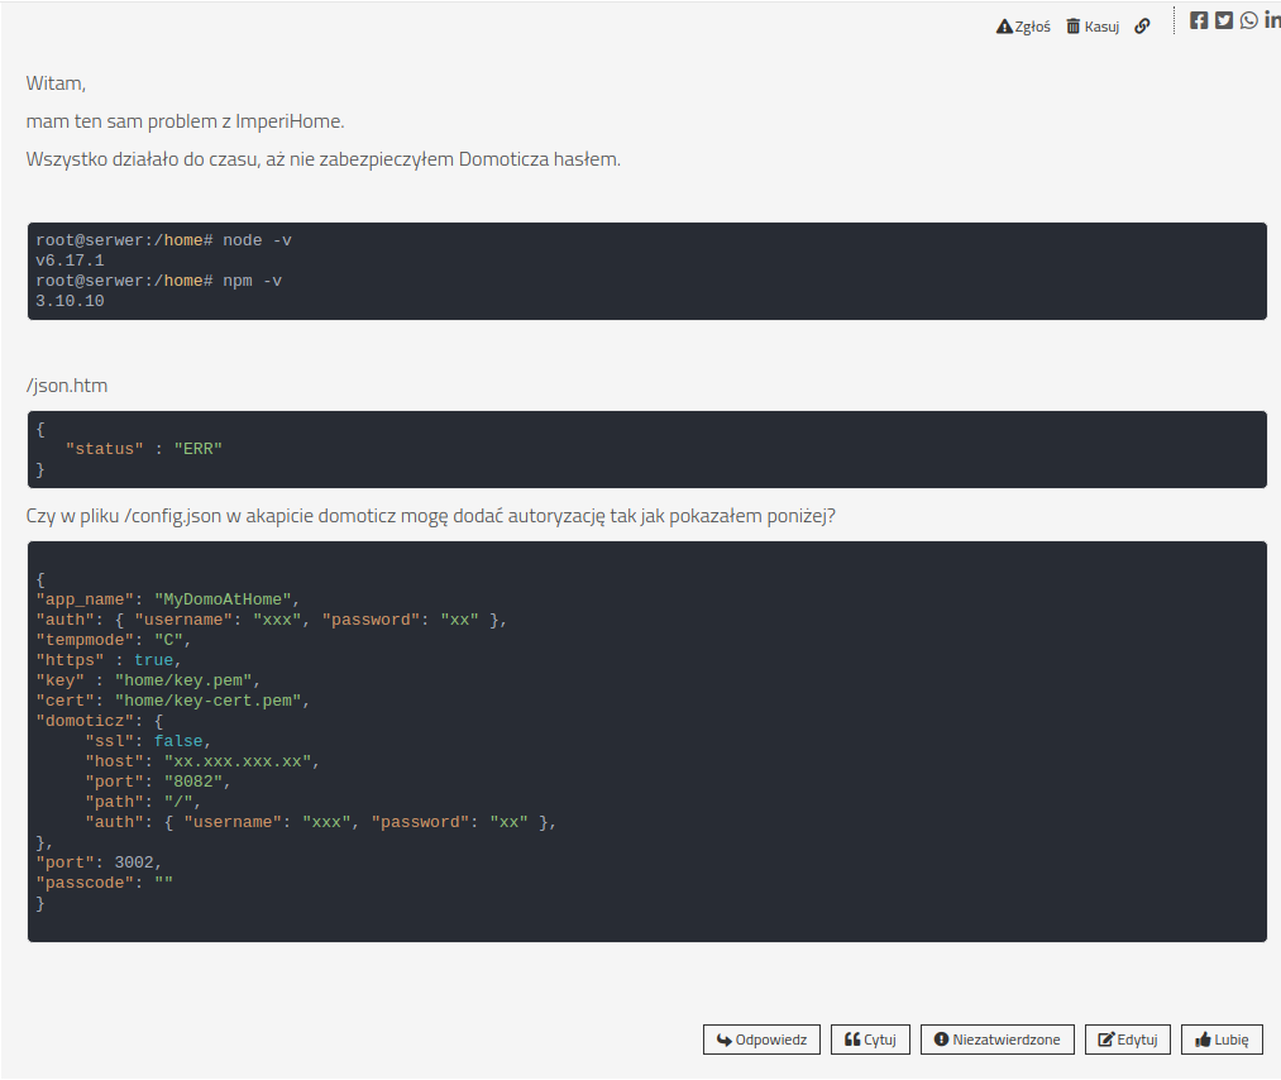
Task: Click the "path": "/" line
Action: 143,802
